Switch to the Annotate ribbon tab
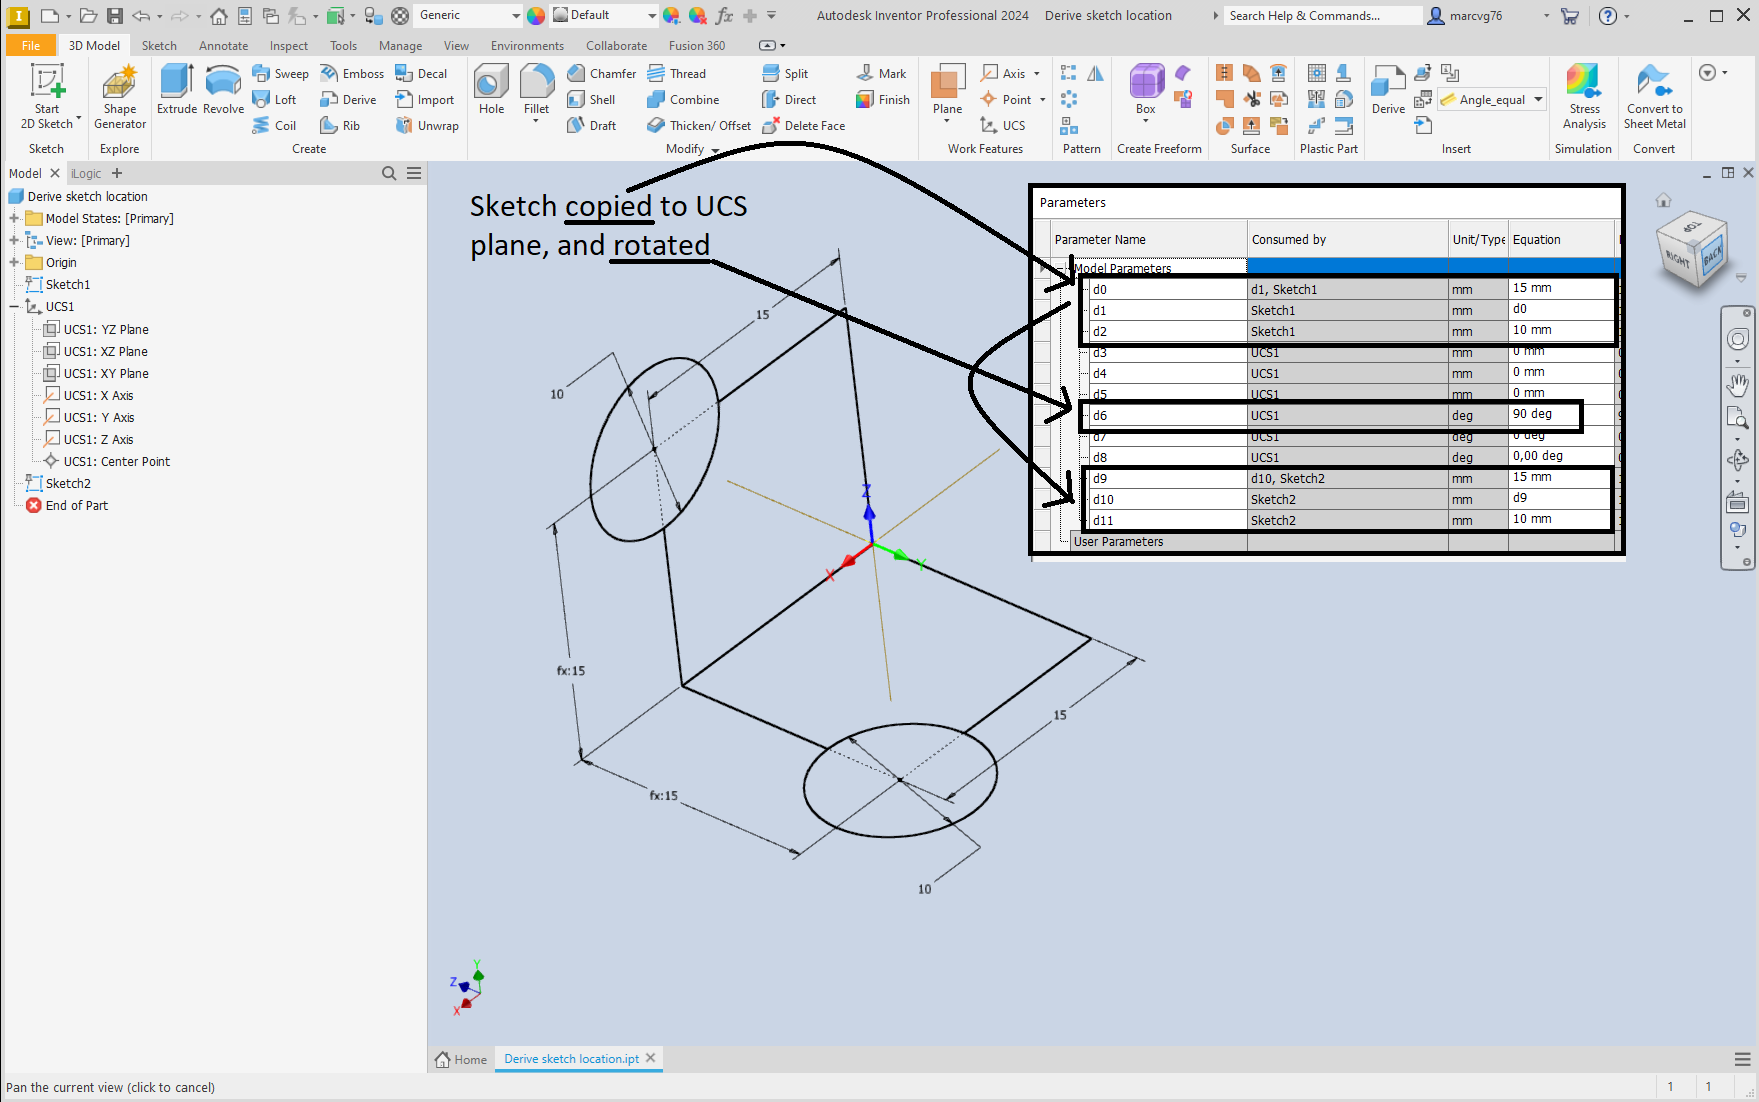Image resolution: width=1759 pixels, height=1102 pixels. pyautogui.click(x=223, y=45)
